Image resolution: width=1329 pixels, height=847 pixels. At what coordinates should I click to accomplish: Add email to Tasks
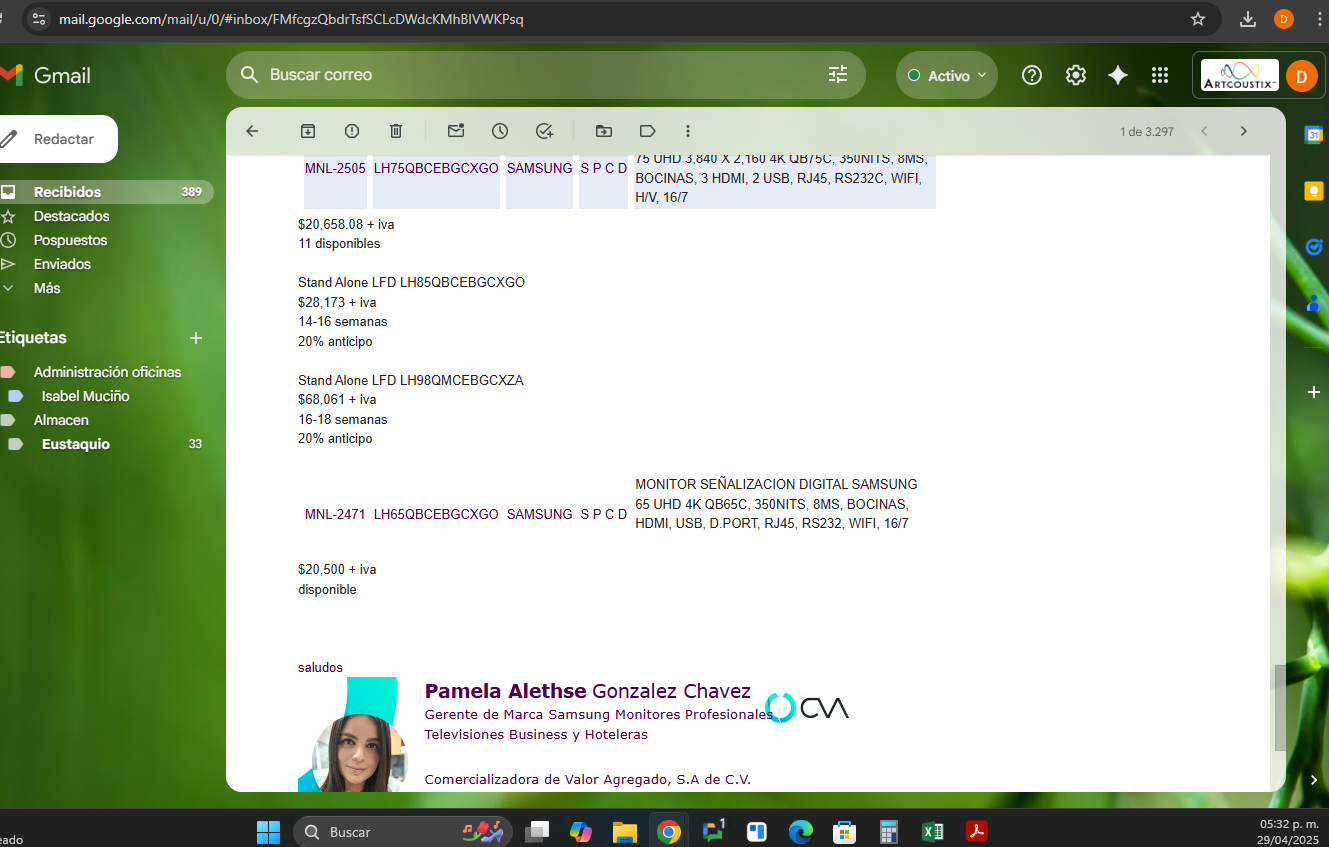544,131
